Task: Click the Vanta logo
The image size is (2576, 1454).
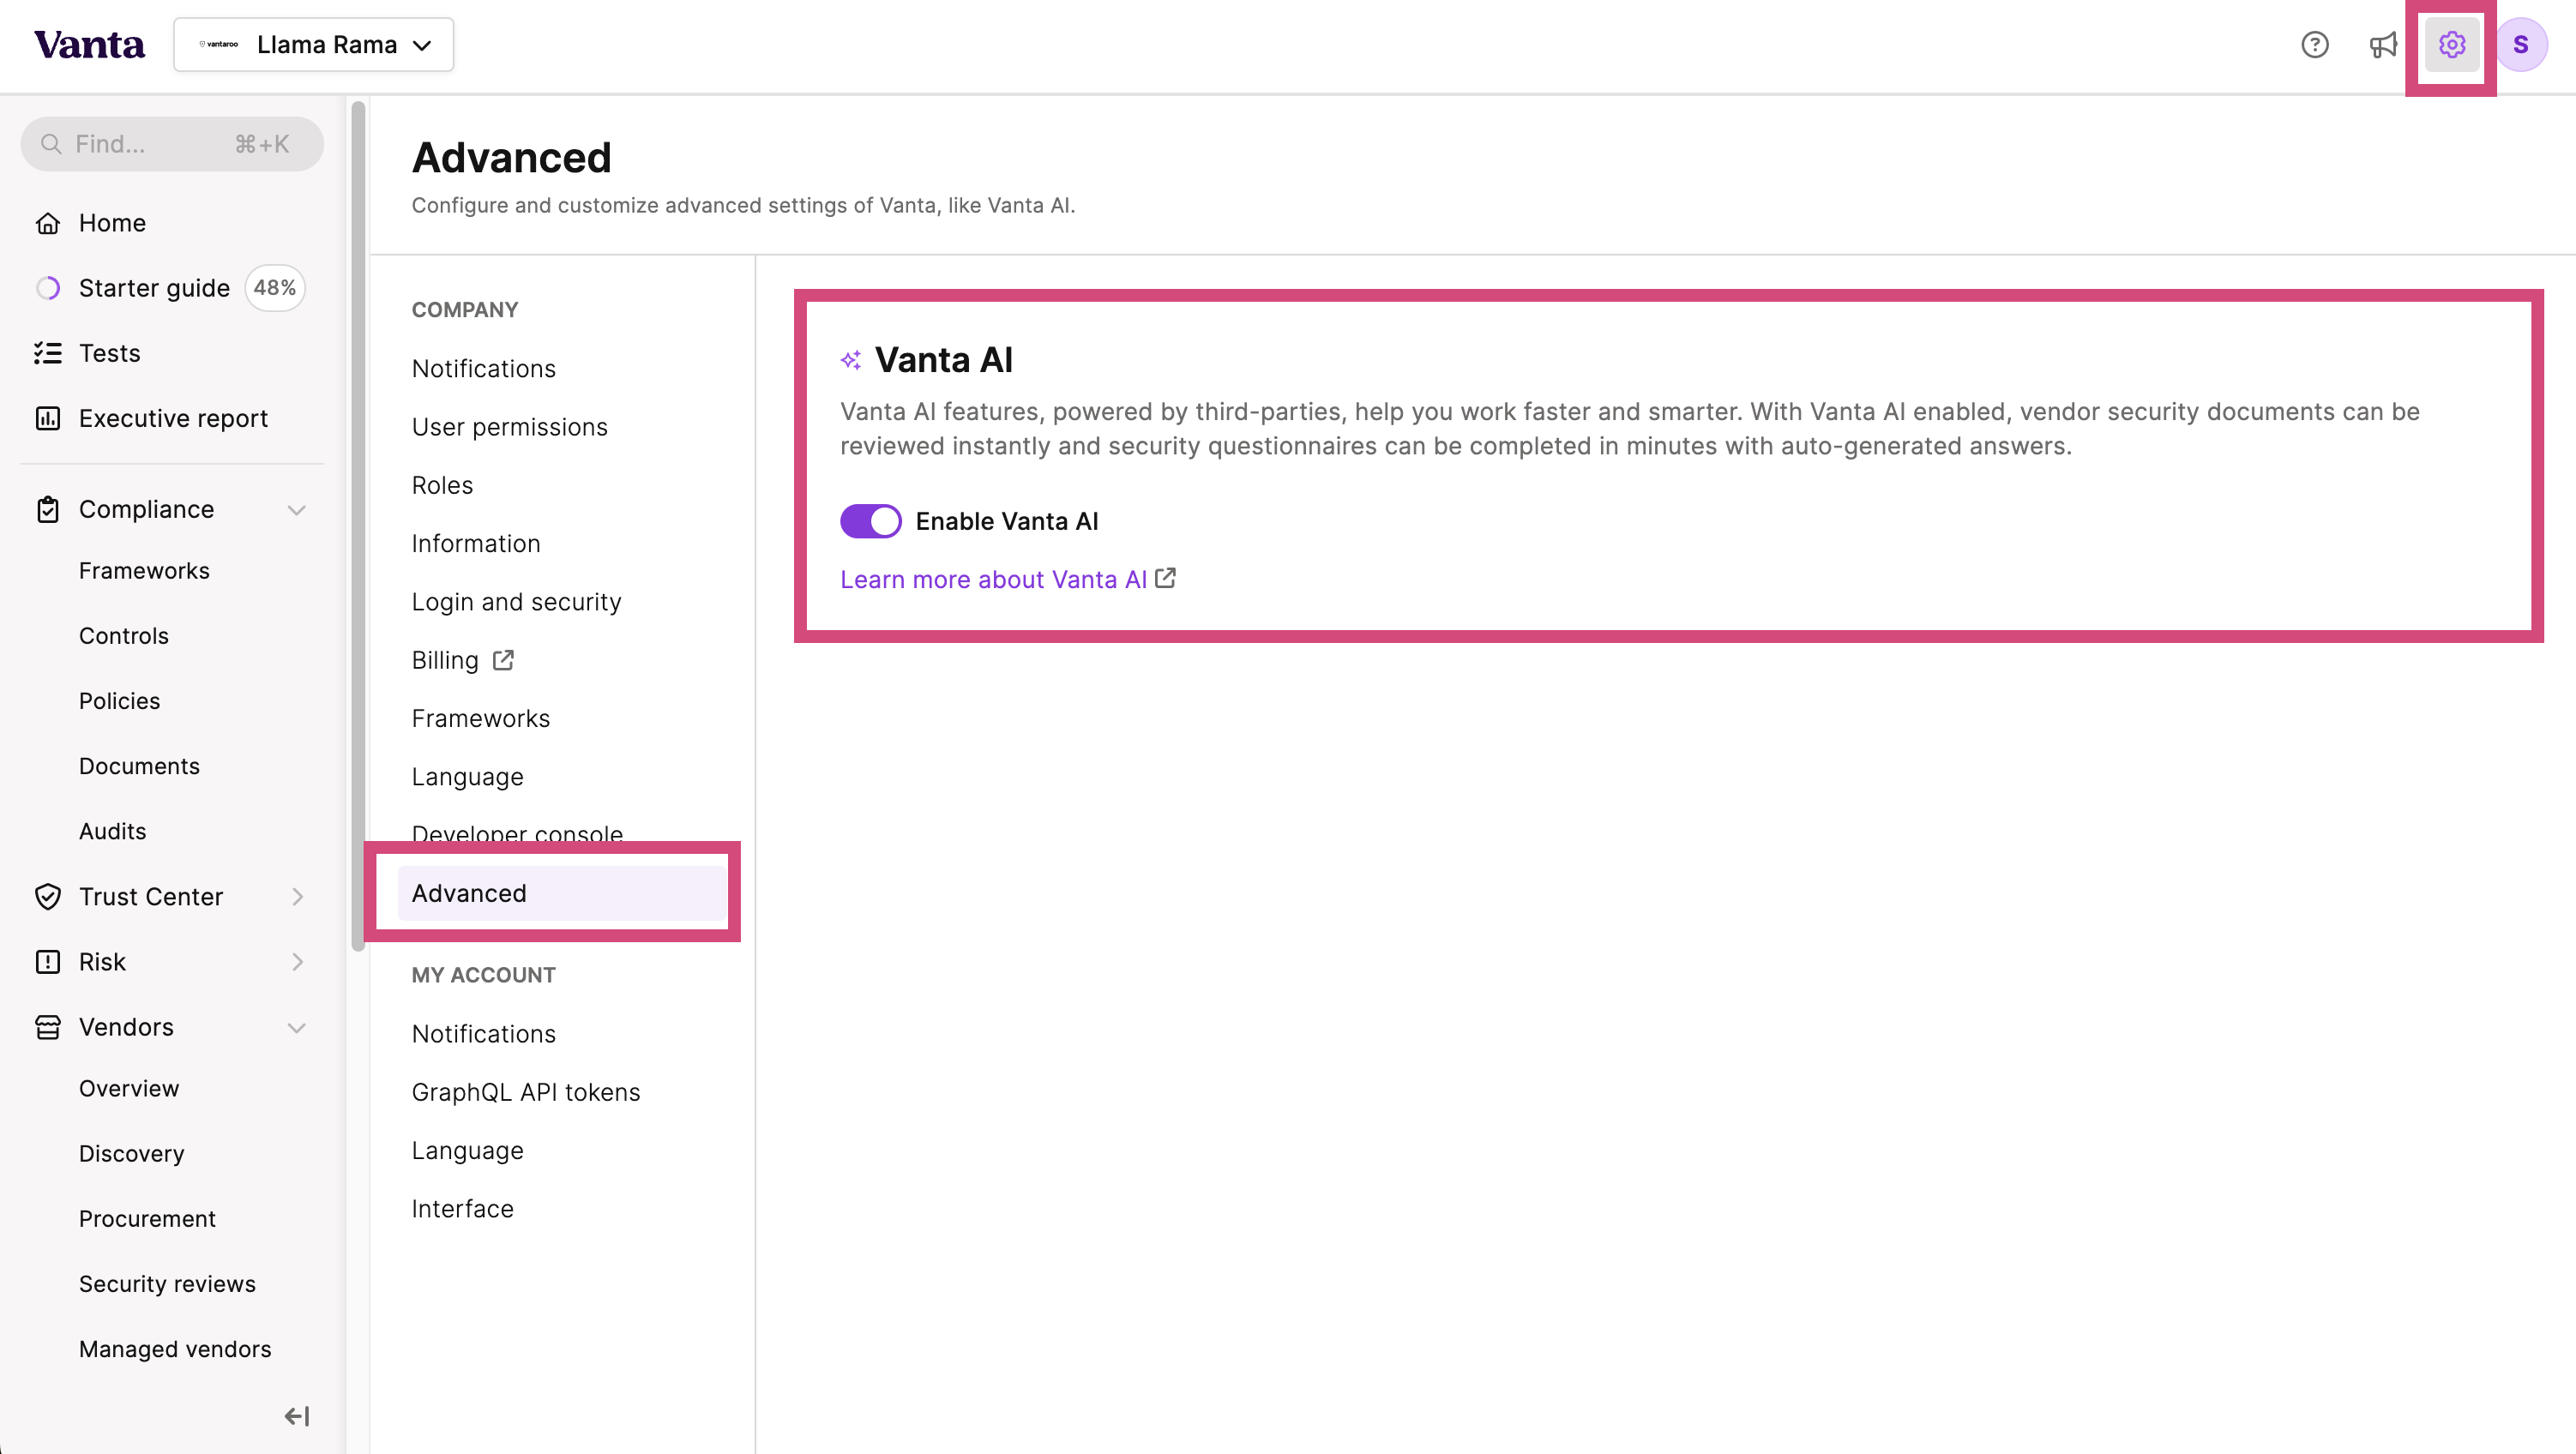Action: pyautogui.click(x=89, y=45)
